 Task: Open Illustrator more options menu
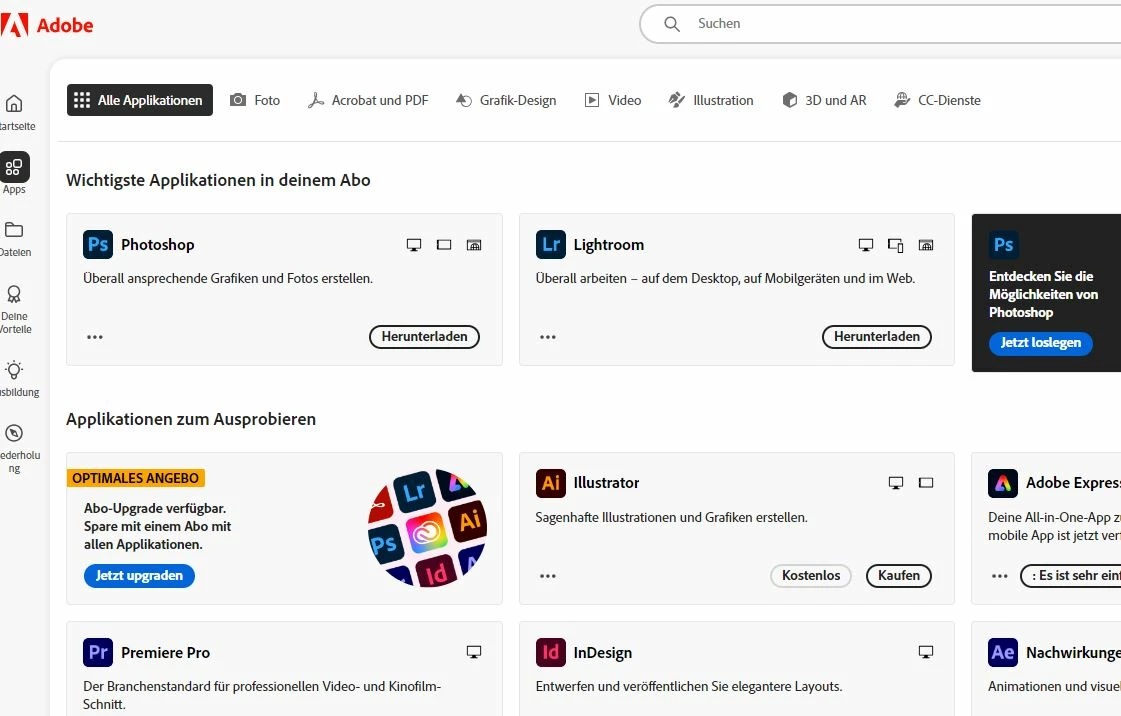pos(548,576)
